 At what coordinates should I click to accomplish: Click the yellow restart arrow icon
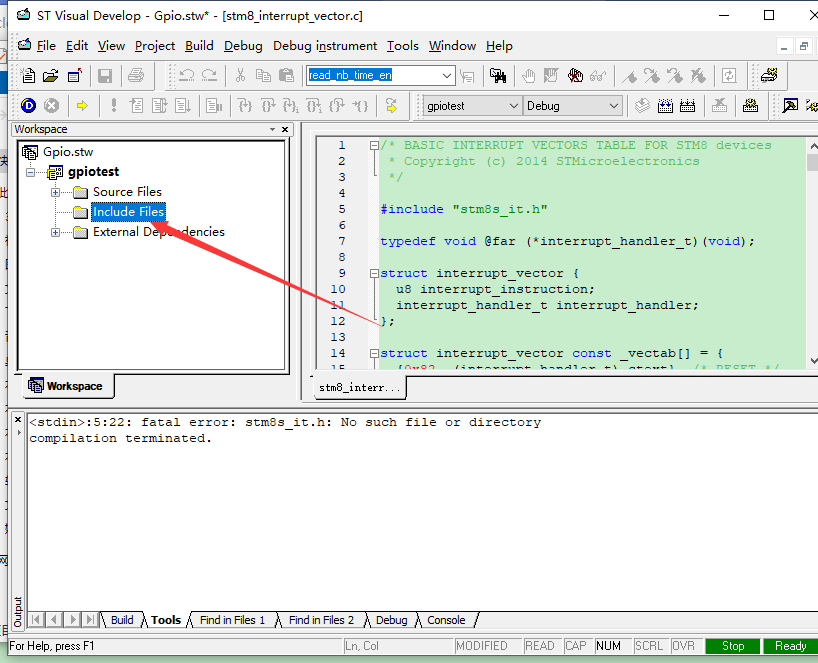click(391, 106)
